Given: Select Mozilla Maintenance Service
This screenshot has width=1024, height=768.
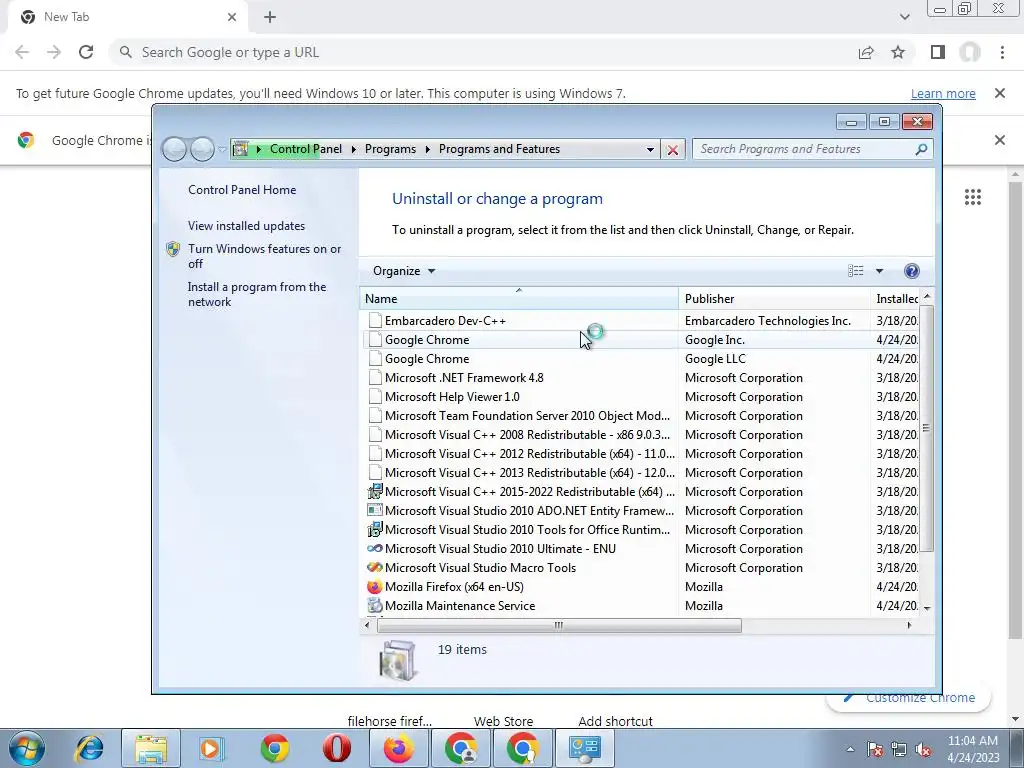Looking at the screenshot, I should point(639,605).
